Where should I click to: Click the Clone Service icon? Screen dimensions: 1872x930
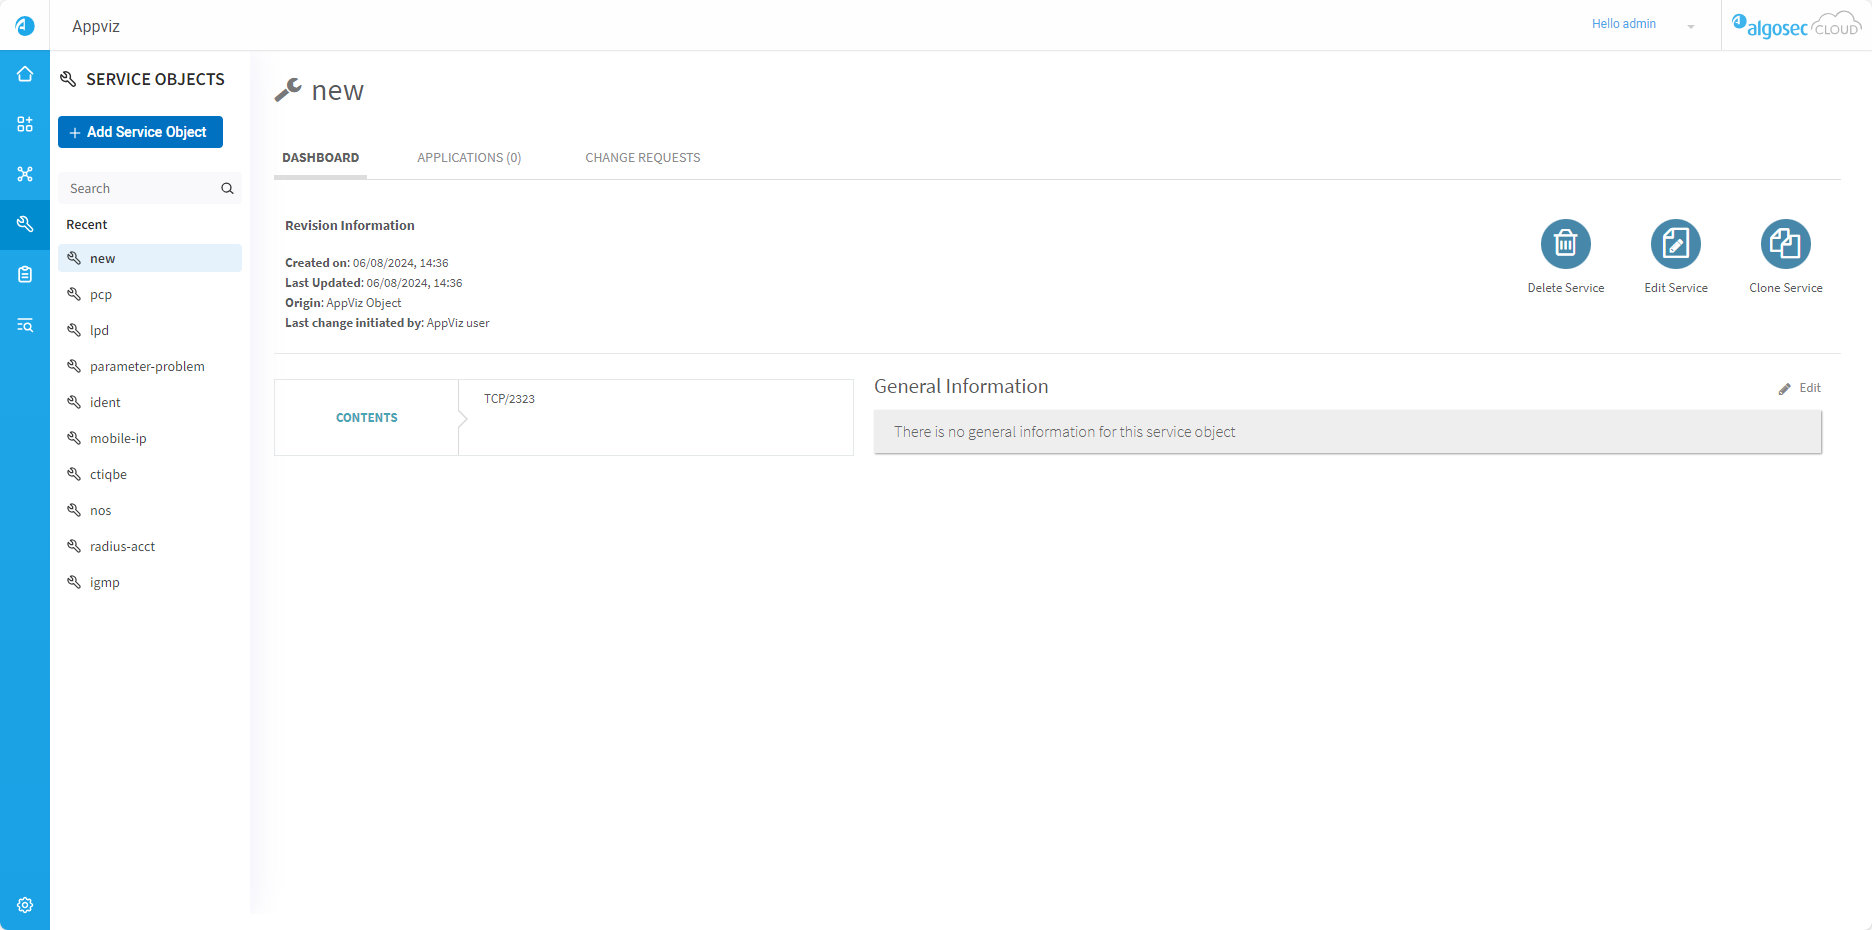[x=1785, y=244]
